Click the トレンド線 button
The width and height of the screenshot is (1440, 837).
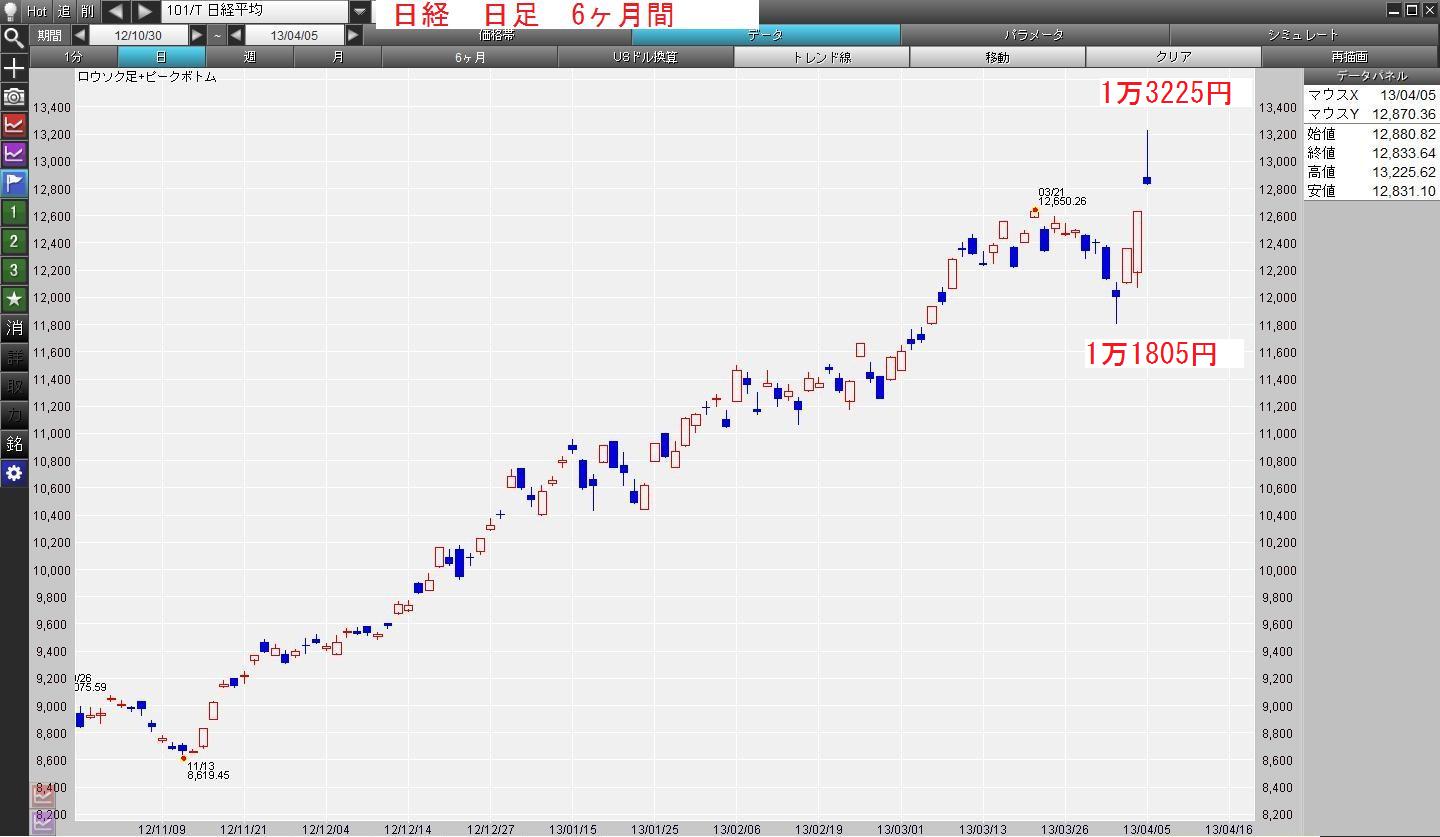(821, 57)
